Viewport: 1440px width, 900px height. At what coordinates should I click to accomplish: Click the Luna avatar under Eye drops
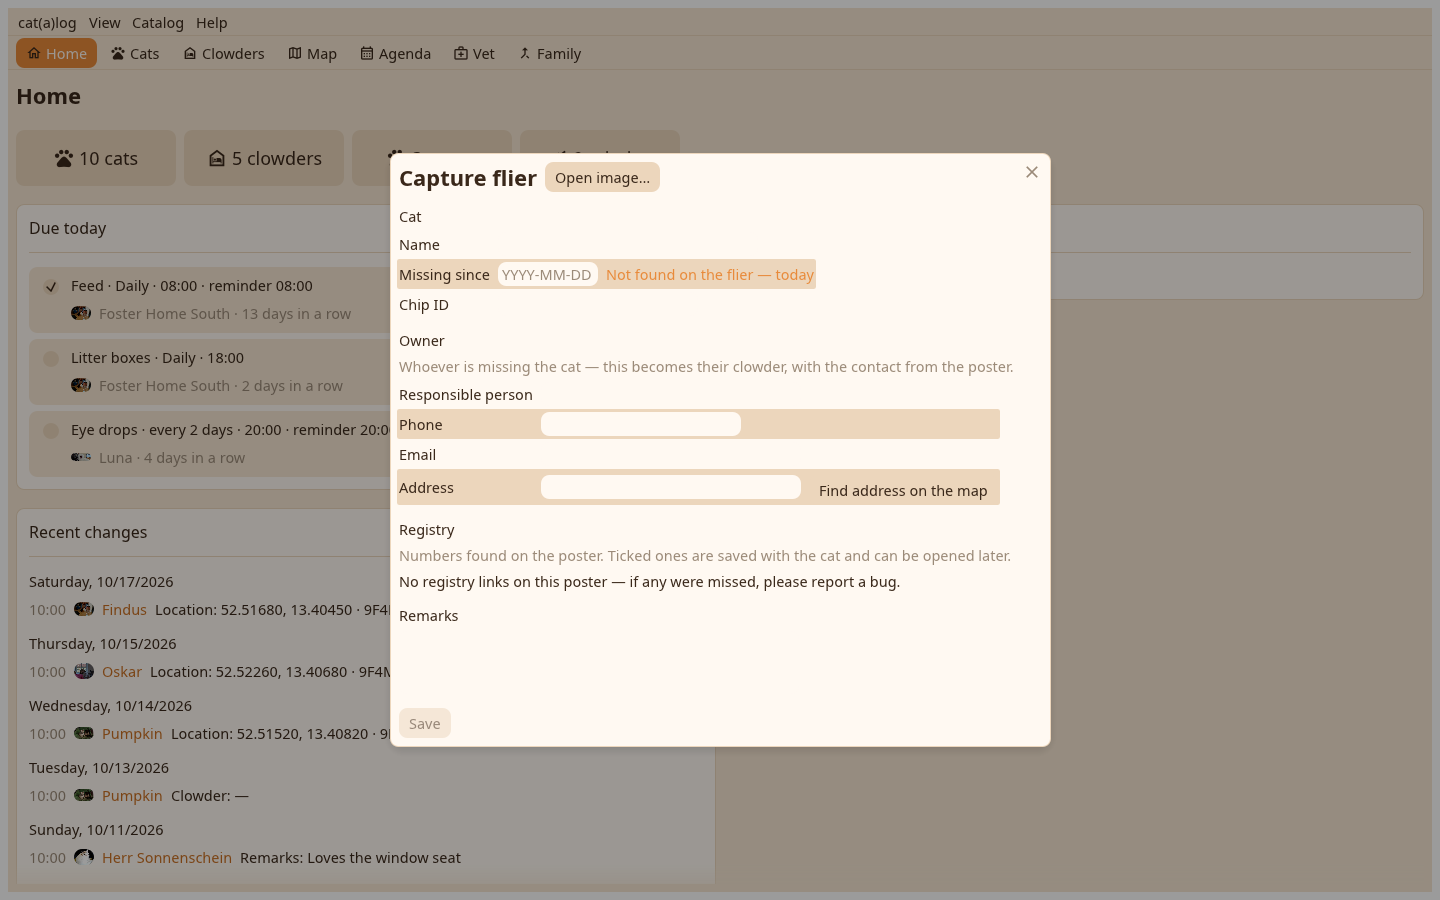click(81, 457)
